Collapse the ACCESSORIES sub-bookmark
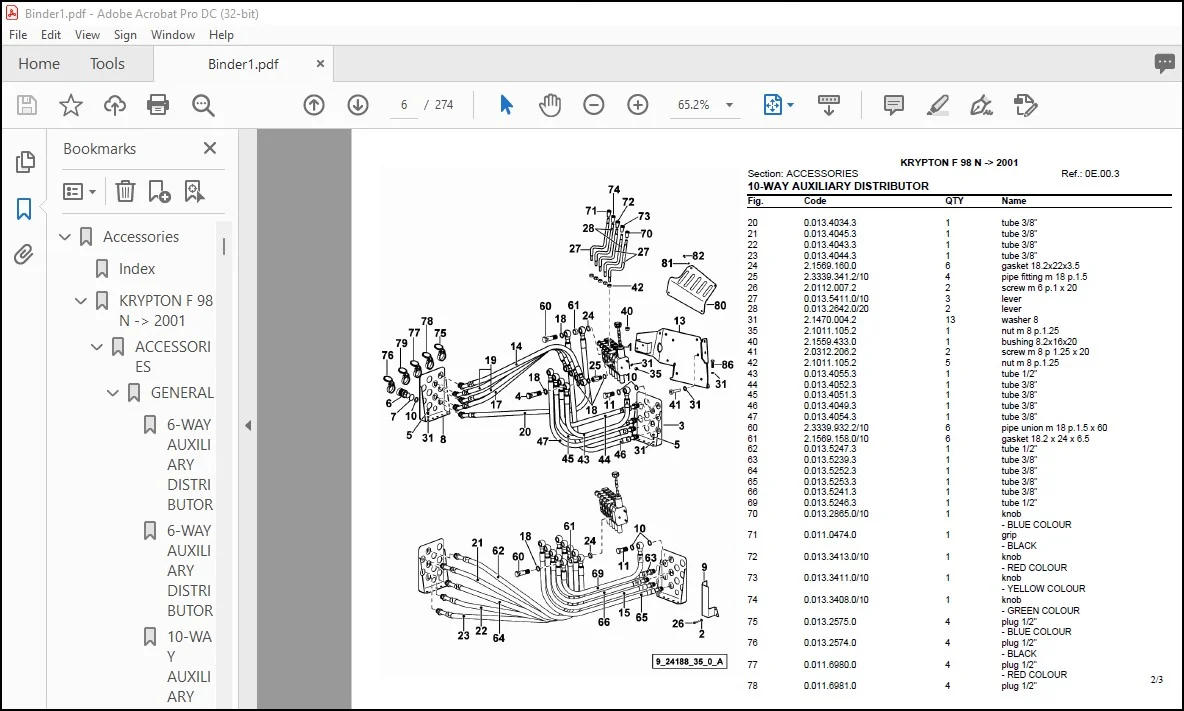The image size is (1184, 711). (97, 347)
